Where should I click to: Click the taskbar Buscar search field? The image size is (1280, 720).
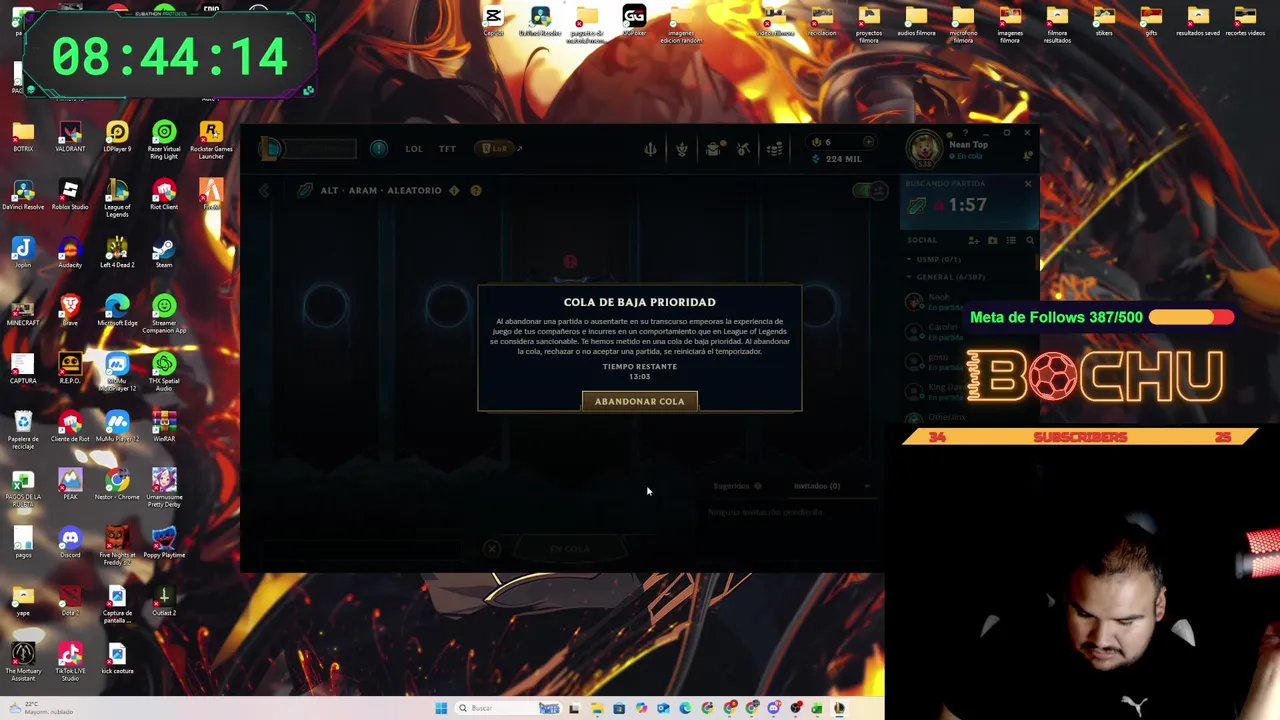(507, 708)
